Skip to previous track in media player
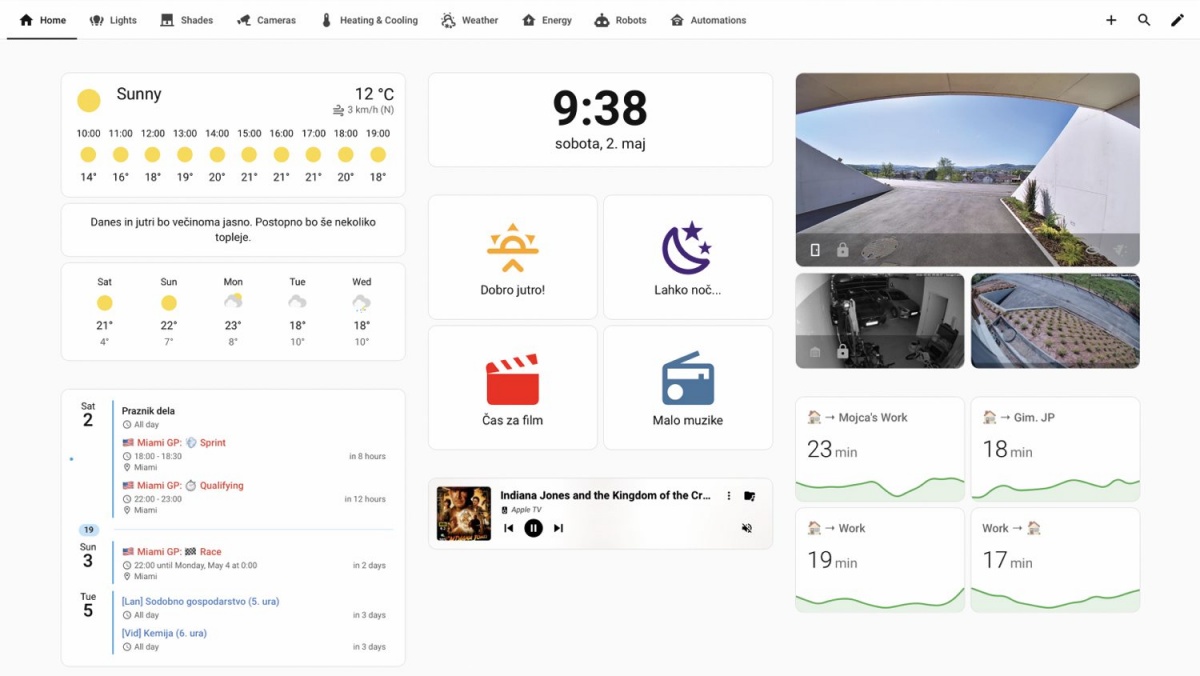 [x=509, y=528]
